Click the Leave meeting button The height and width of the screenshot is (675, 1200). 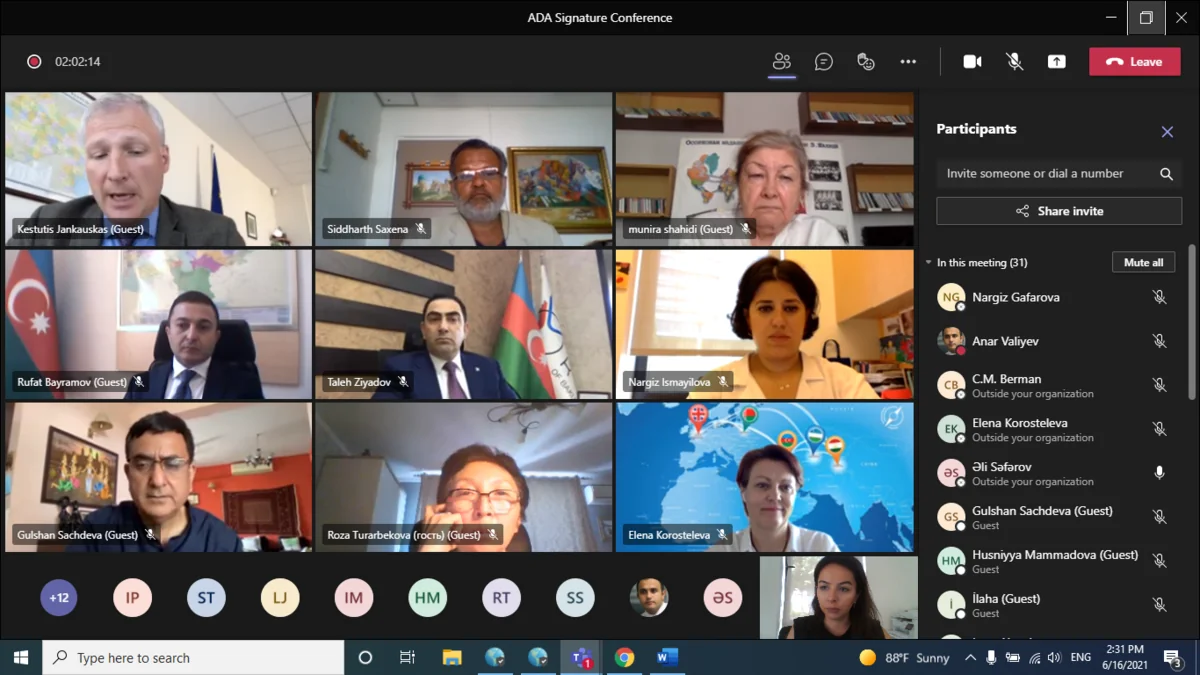[1135, 62]
